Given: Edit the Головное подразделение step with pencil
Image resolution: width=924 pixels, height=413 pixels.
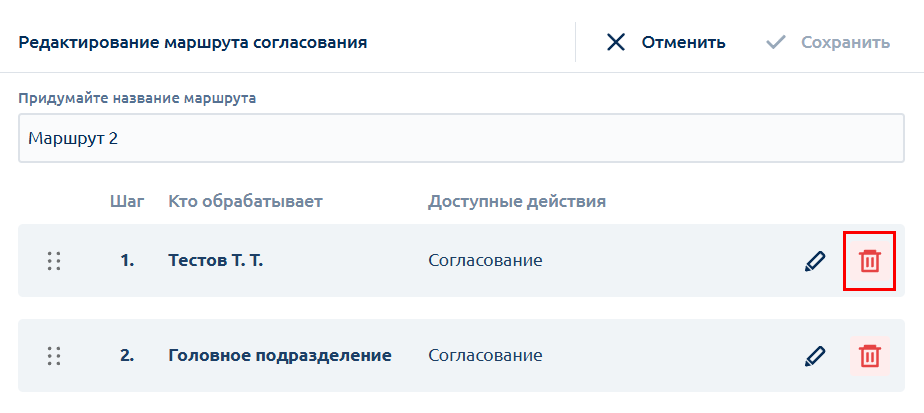Looking at the screenshot, I should [x=815, y=356].
